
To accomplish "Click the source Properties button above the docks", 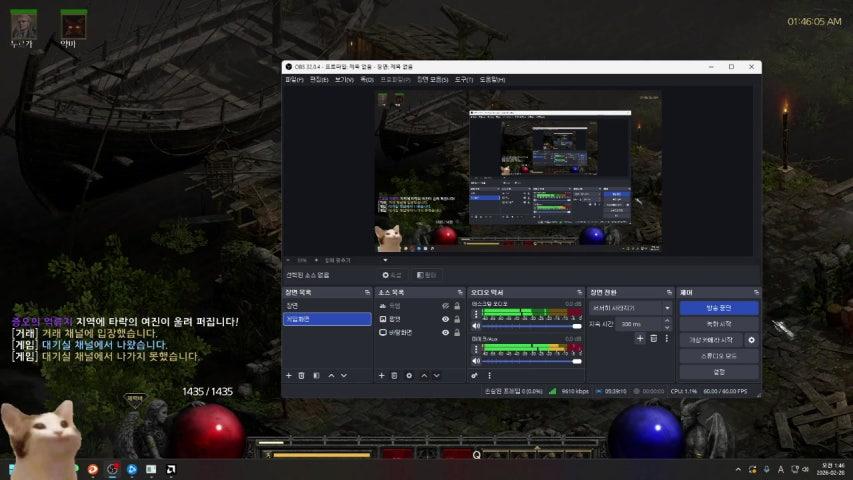I will pos(392,275).
